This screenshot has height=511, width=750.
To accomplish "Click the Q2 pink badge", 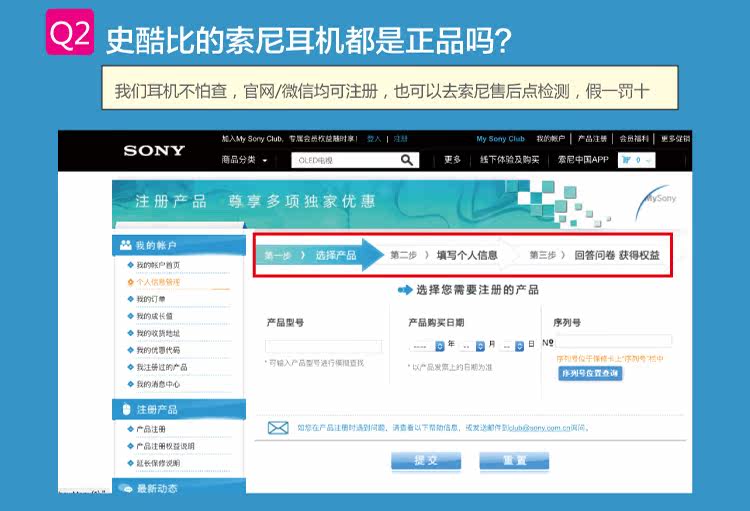I will click(70, 32).
